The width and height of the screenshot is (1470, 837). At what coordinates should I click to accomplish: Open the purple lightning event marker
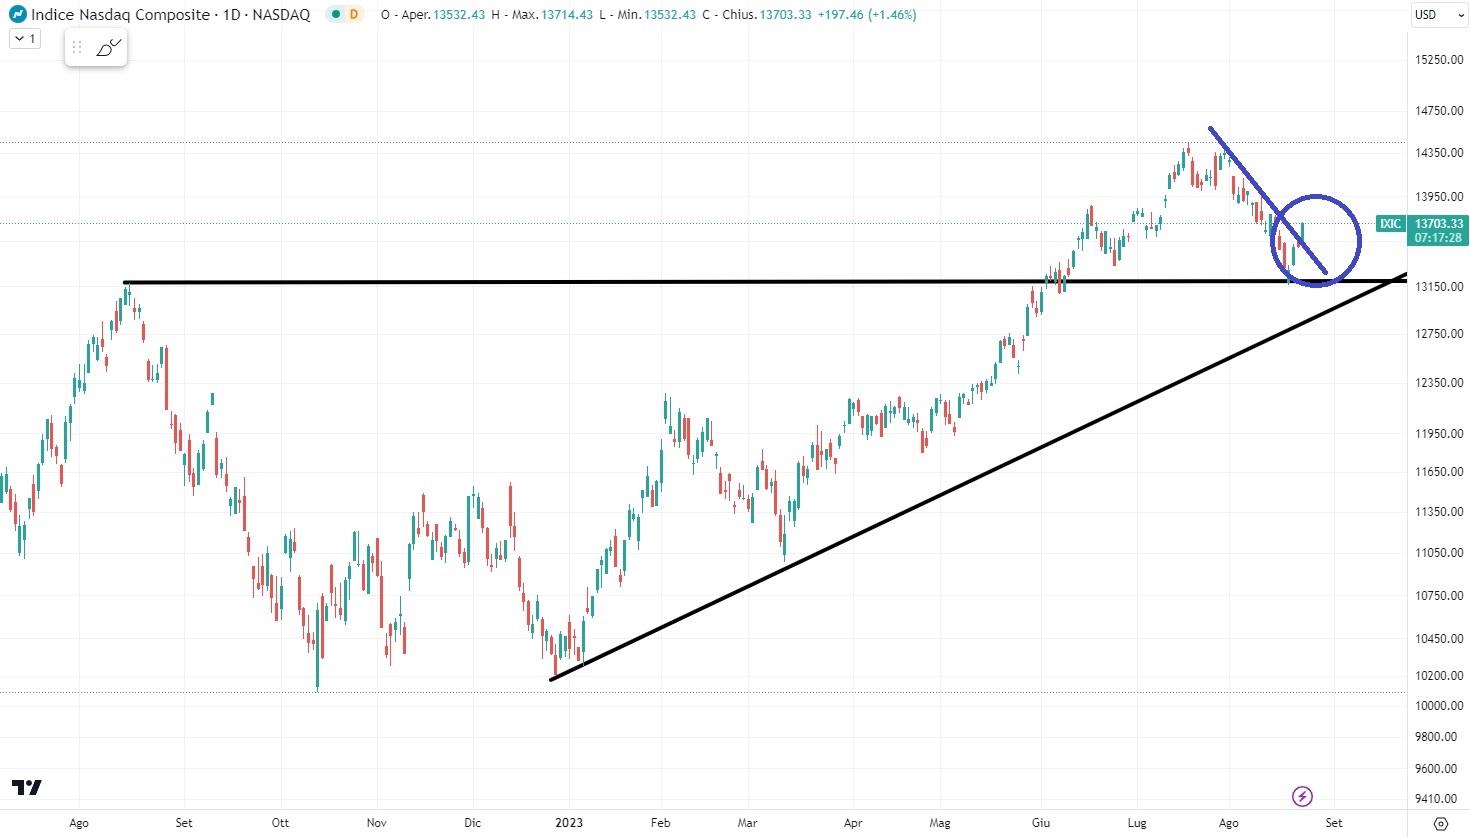click(1302, 796)
